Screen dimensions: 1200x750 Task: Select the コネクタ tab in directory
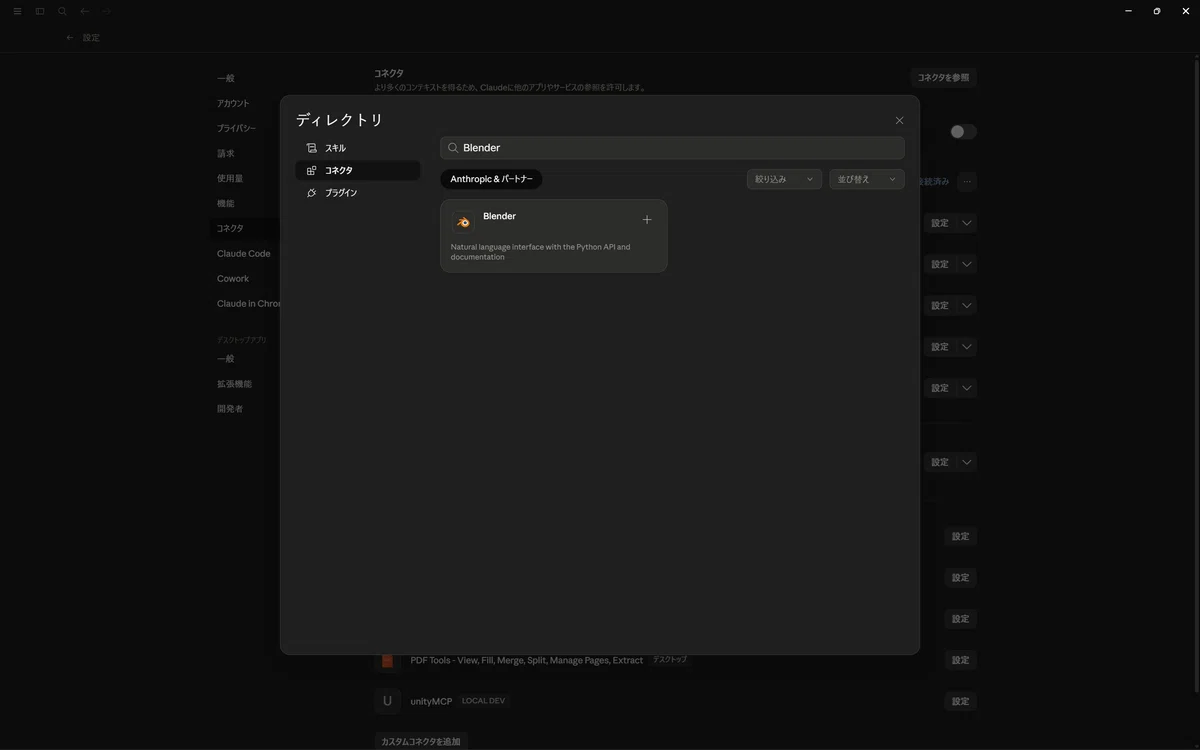(x=358, y=170)
